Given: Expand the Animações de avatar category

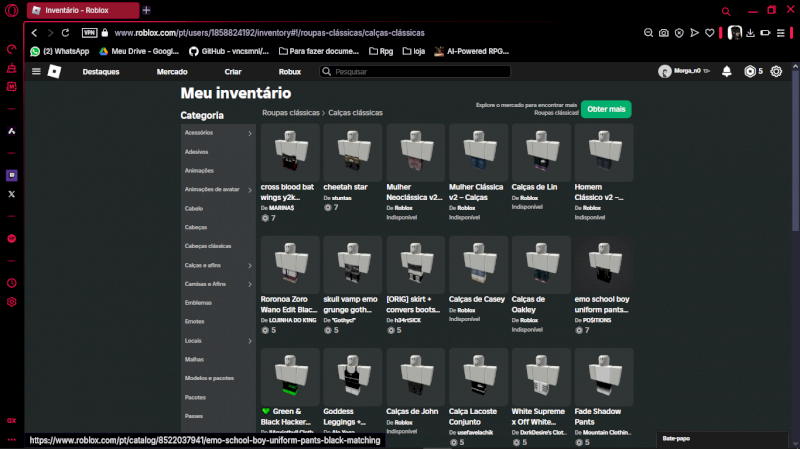Looking at the screenshot, I should pyautogui.click(x=250, y=189).
